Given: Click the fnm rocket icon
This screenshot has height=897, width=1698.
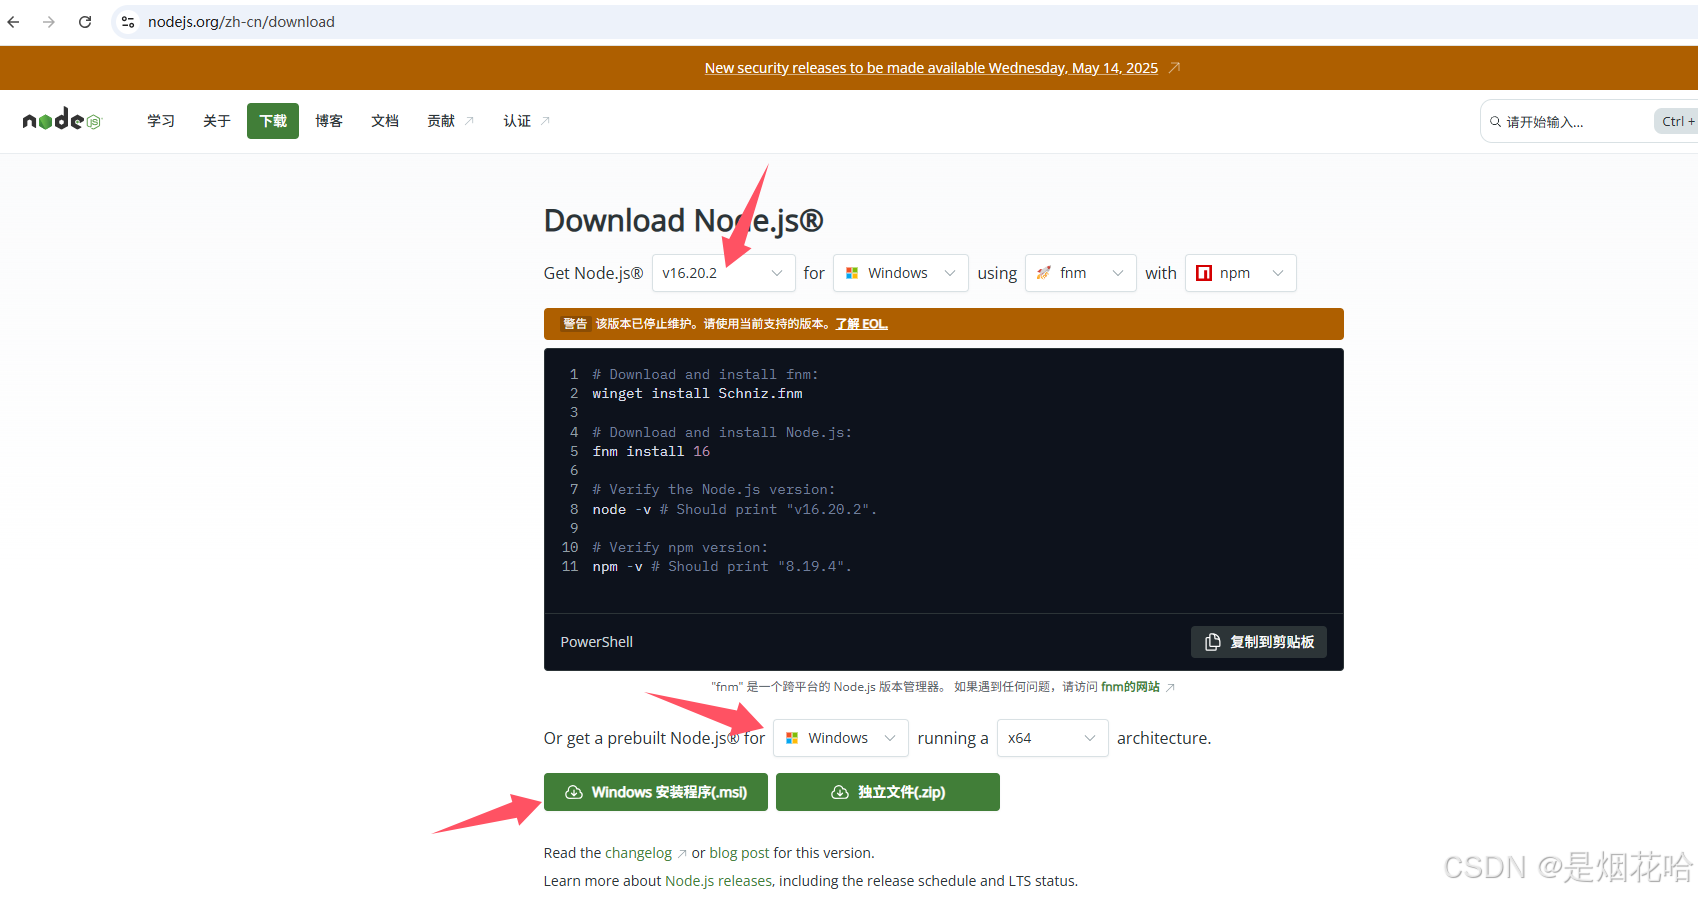Looking at the screenshot, I should (1044, 273).
